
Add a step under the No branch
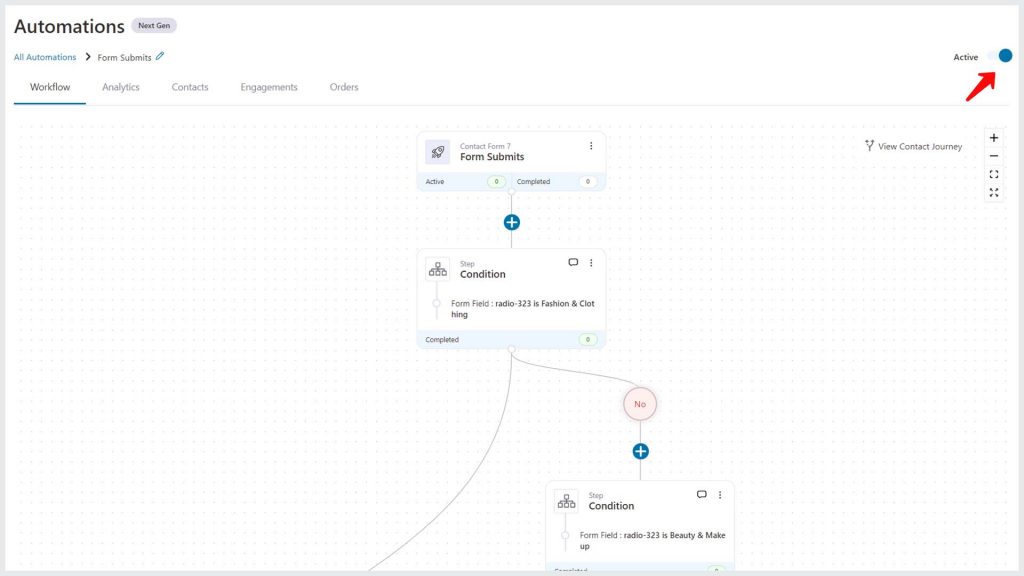[x=640, y=451]
